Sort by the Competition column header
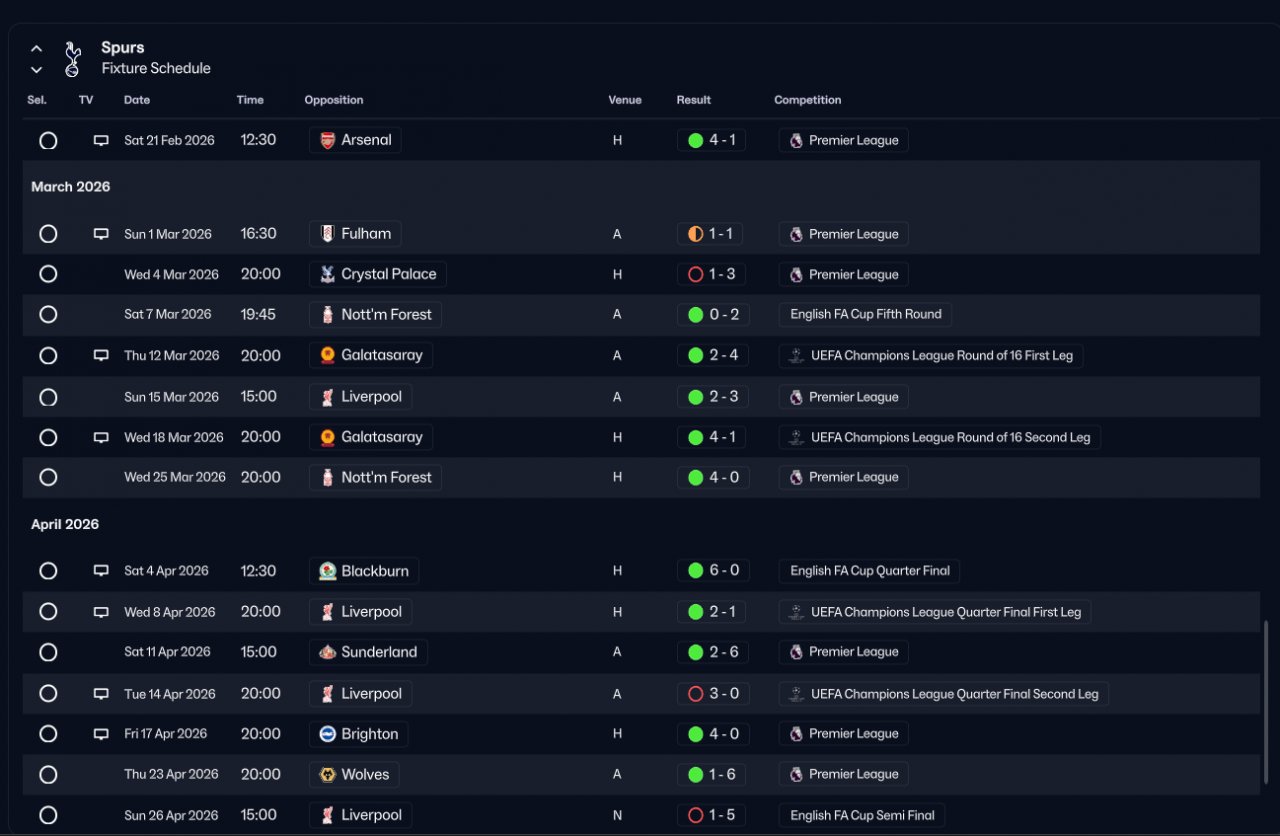This screenshot has width=1280, height=836. [807, 100]
